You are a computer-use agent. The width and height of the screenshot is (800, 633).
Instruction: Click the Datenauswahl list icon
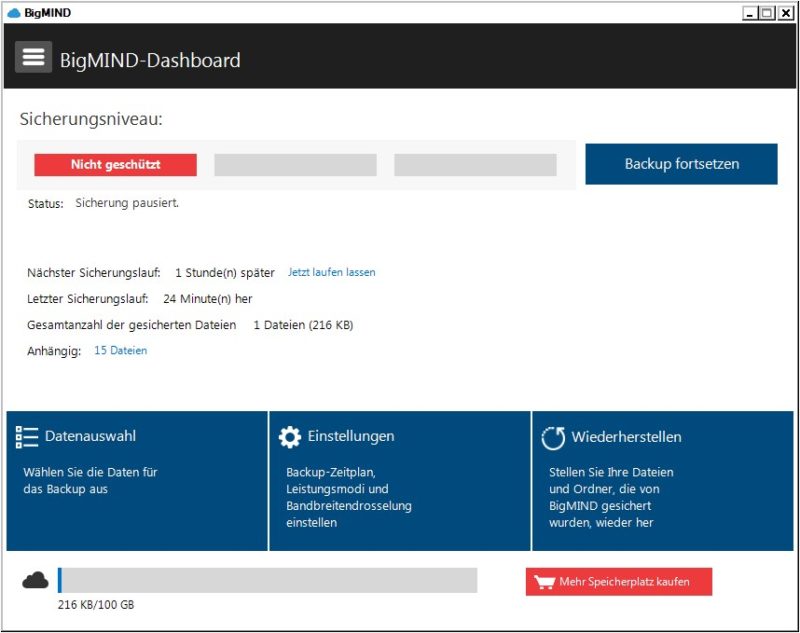click(27, 437)
